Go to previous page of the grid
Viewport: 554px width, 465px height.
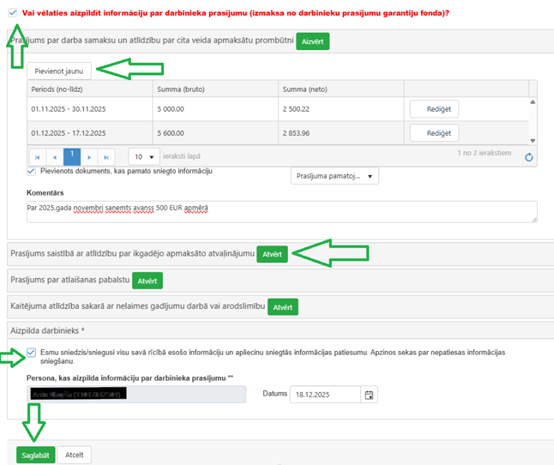pos(54,157)
